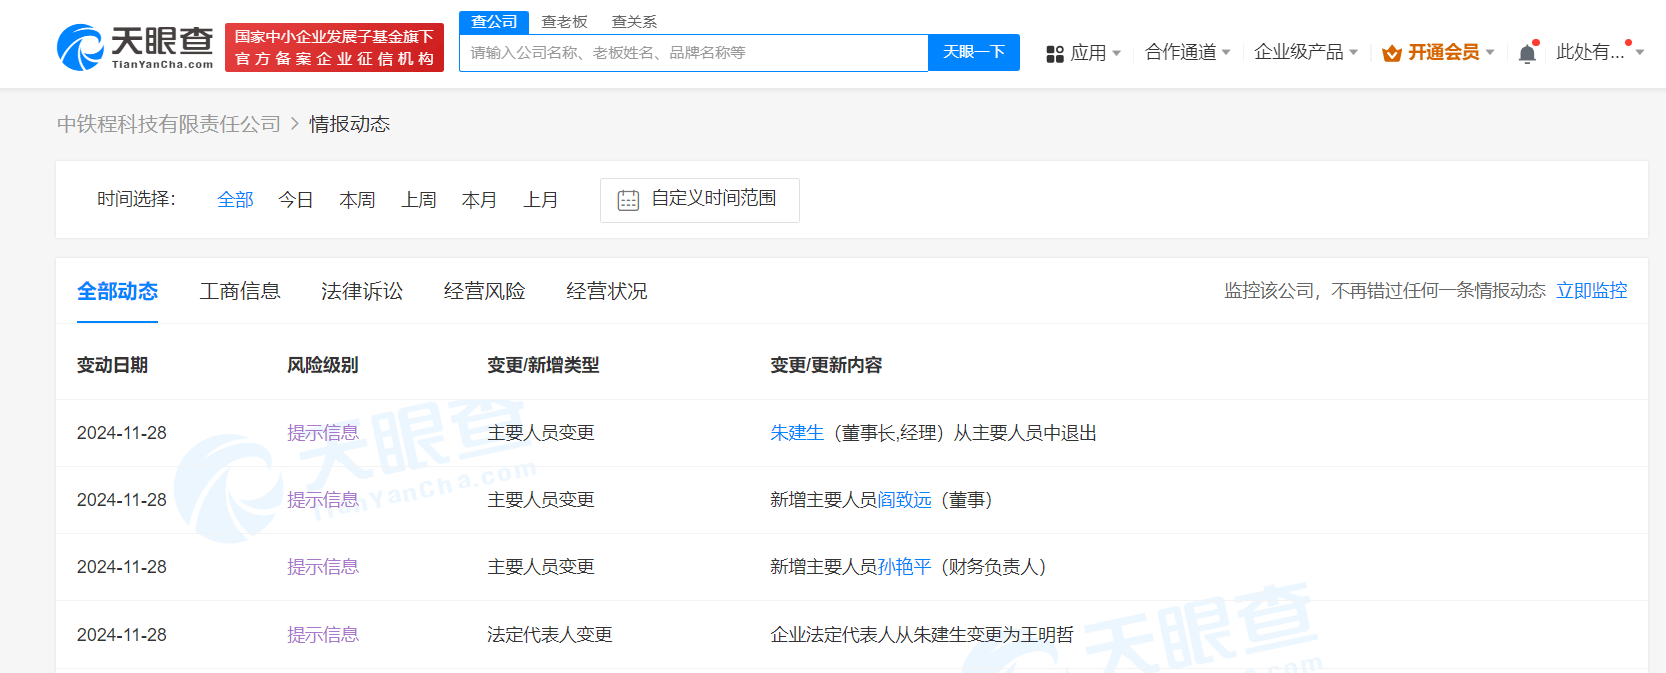Filter time by 本月
The height and width of the screenshot is (673, 1666).
(479, 200)
